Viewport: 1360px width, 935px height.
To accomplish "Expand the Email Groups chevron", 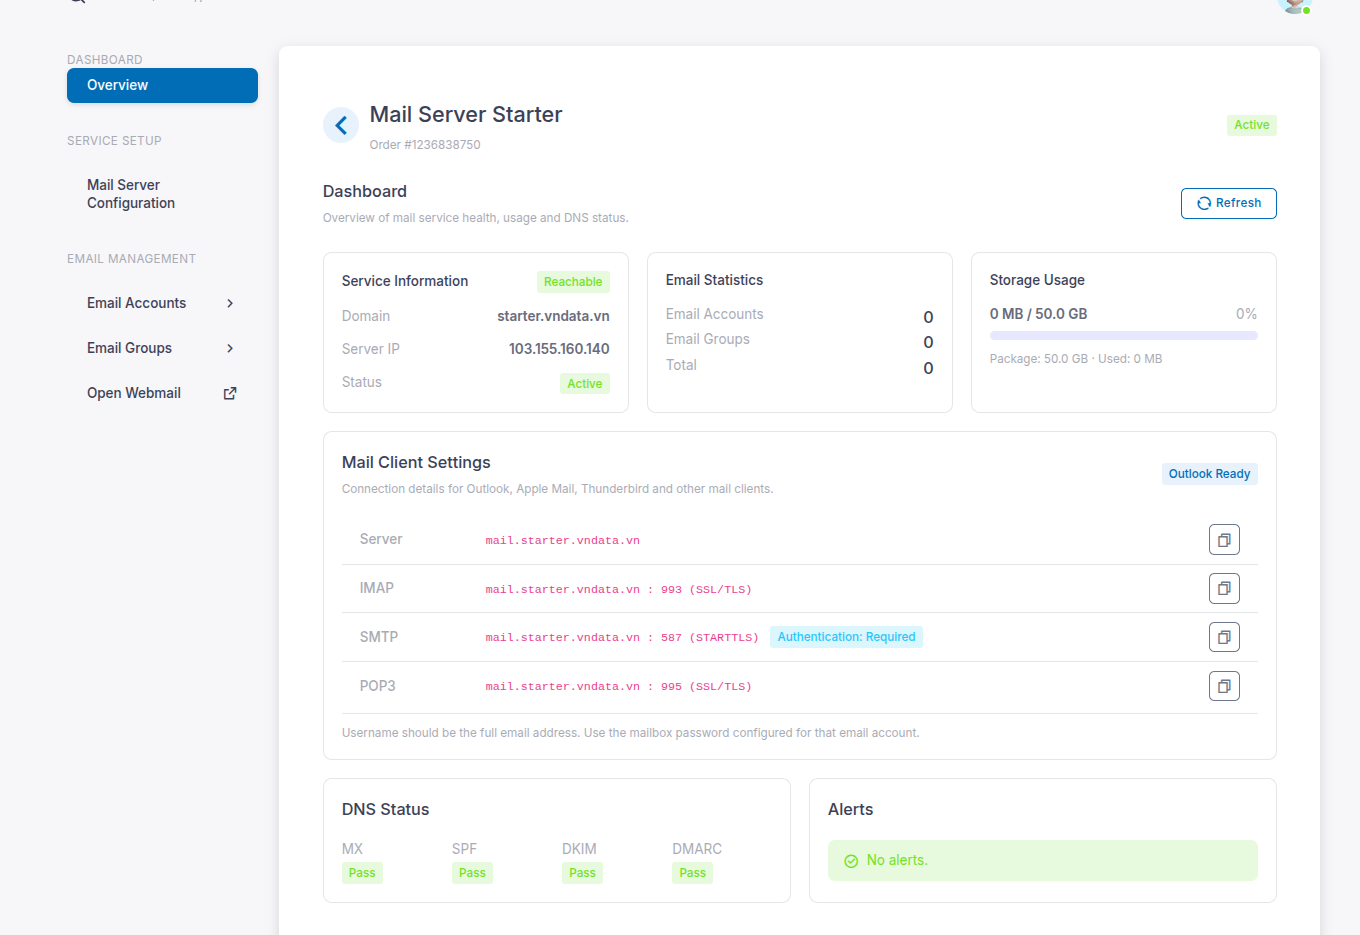I will [x=230, y=348].
